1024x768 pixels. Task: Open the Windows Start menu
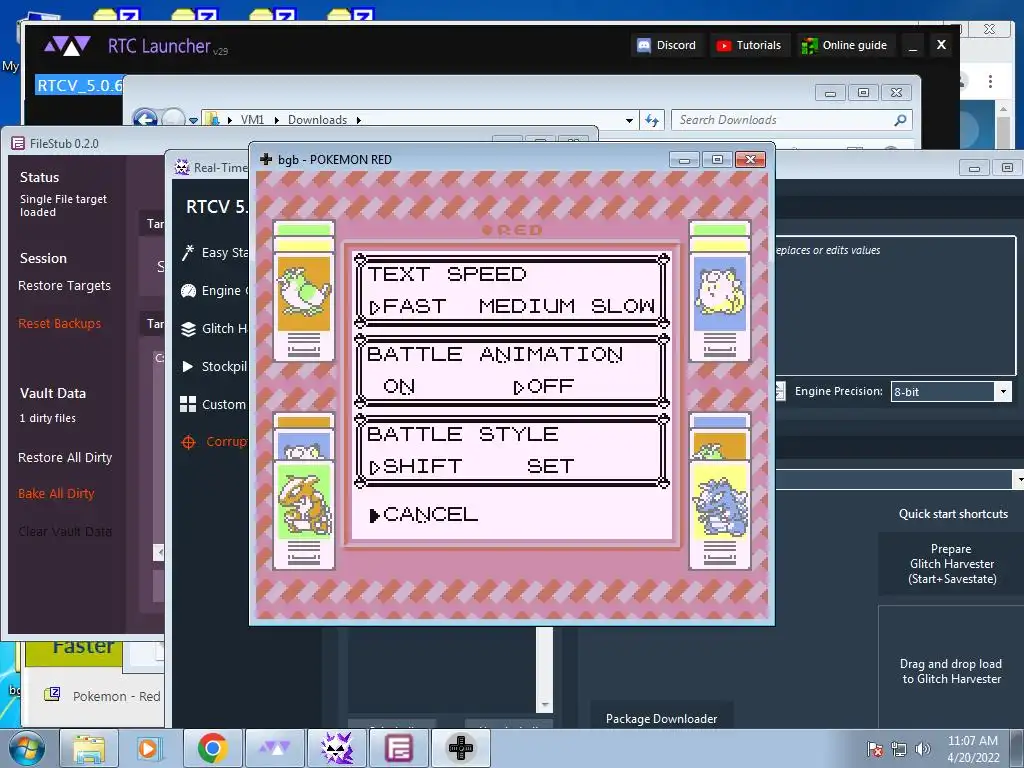27,748
